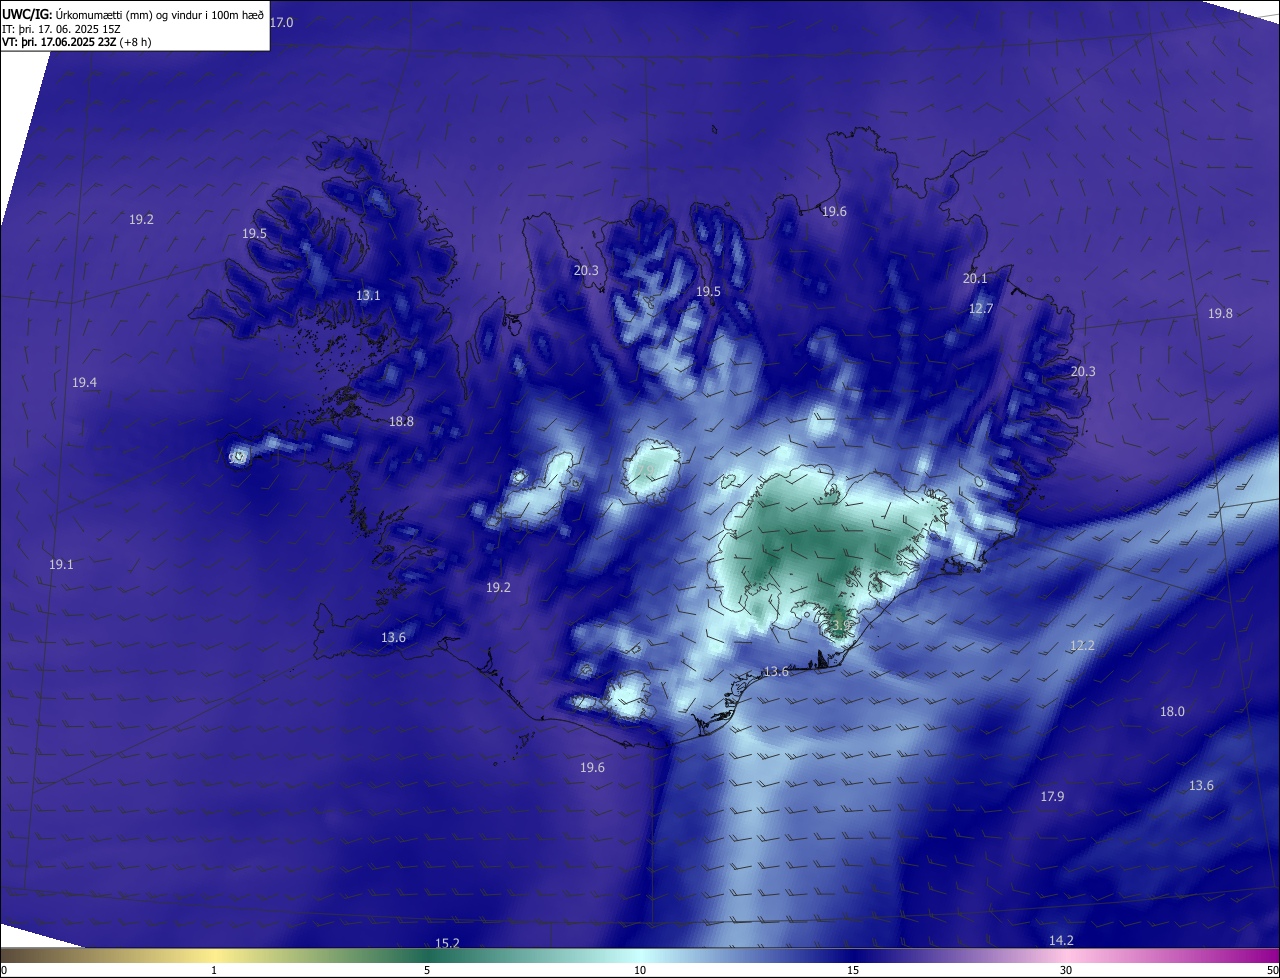Click the 12.7 value label on the map
Screen dimensions: 1280x978
click(981, 309)
